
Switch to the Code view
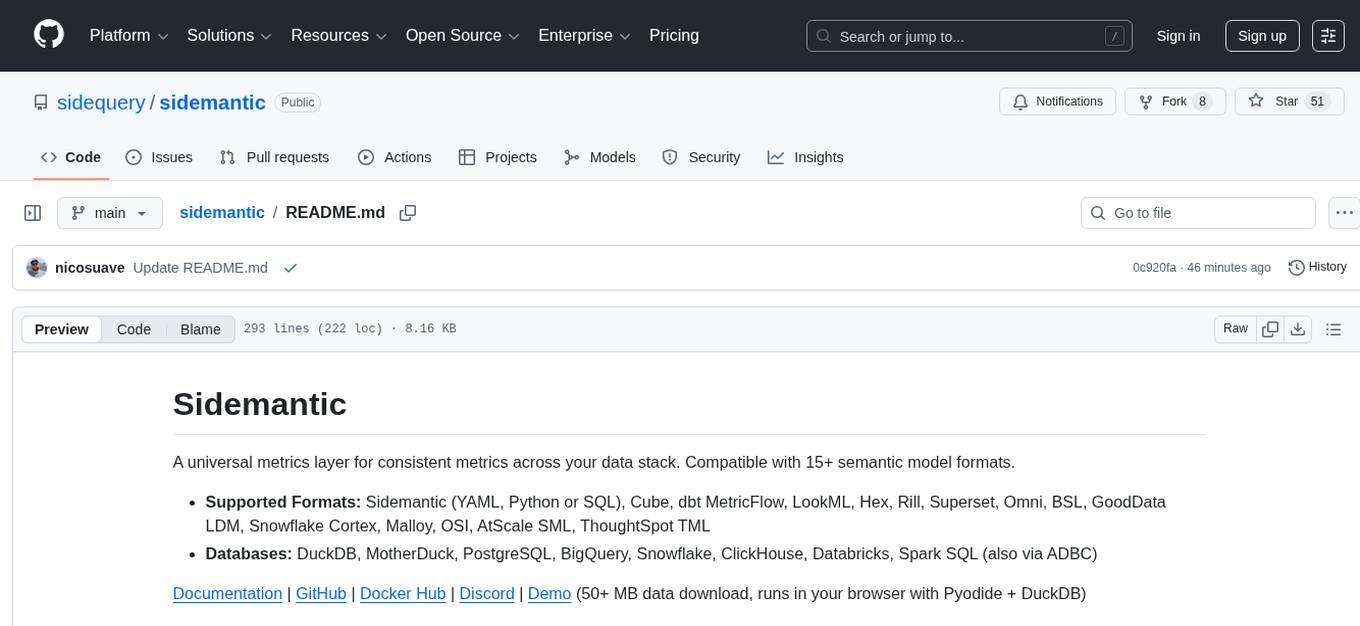[134, 329]
